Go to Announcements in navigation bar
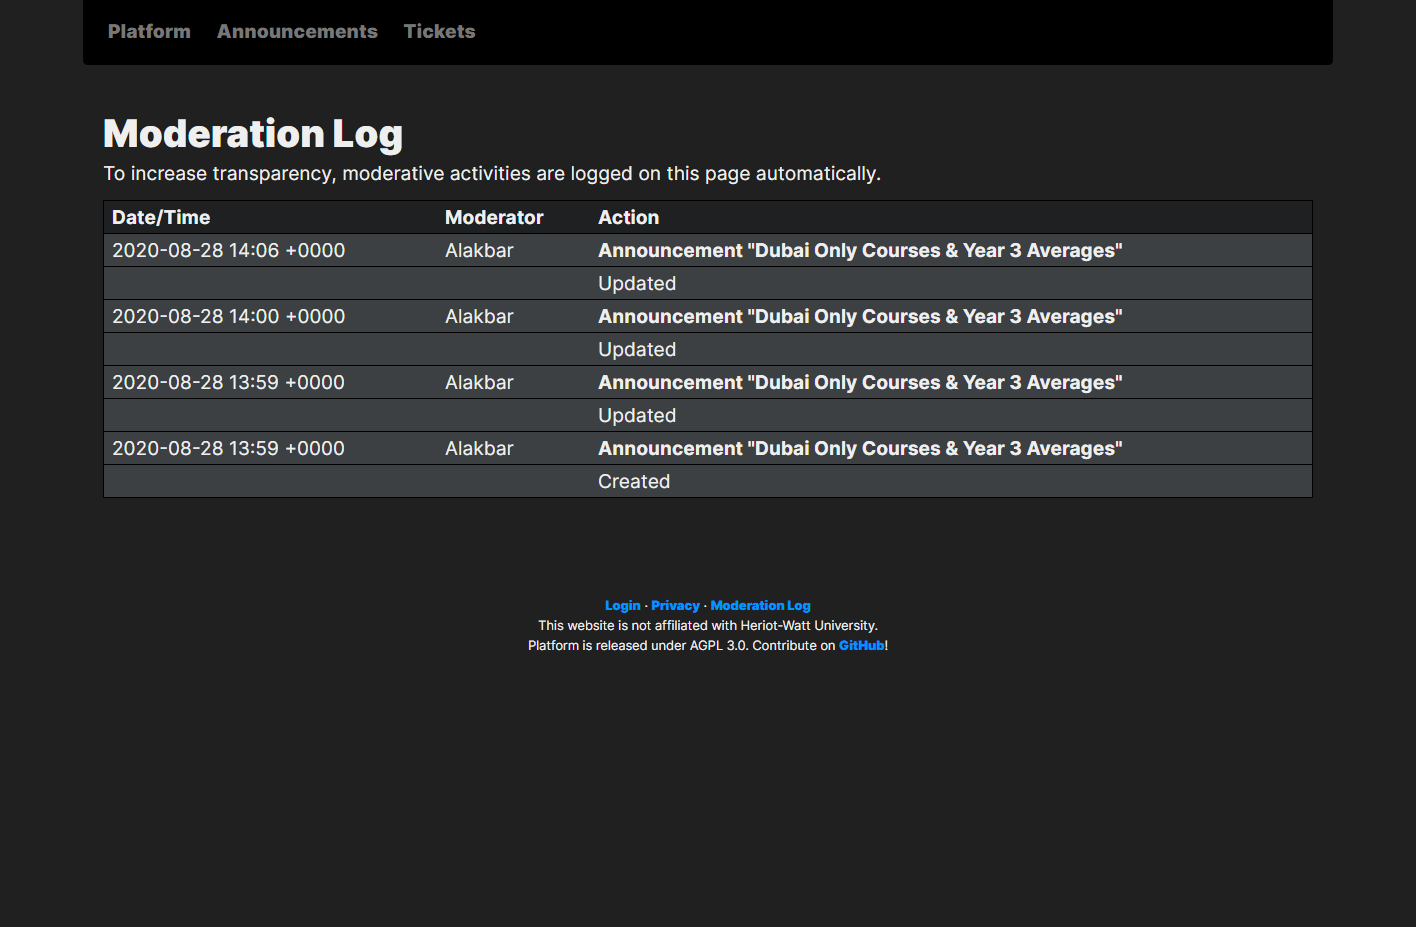This screenshot has height=927, width=1416. click(x=297, y=31)
